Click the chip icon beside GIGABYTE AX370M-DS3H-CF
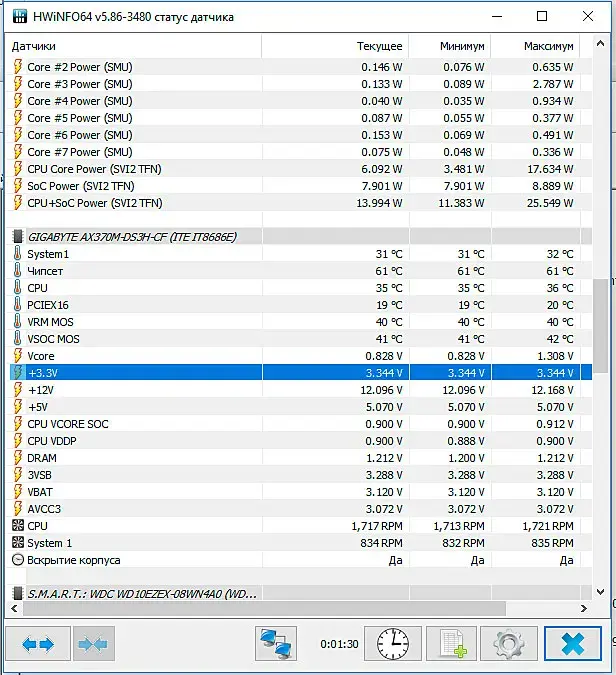Image resolution: width=616 pixels, height=675 pixels. click(18, 236)
